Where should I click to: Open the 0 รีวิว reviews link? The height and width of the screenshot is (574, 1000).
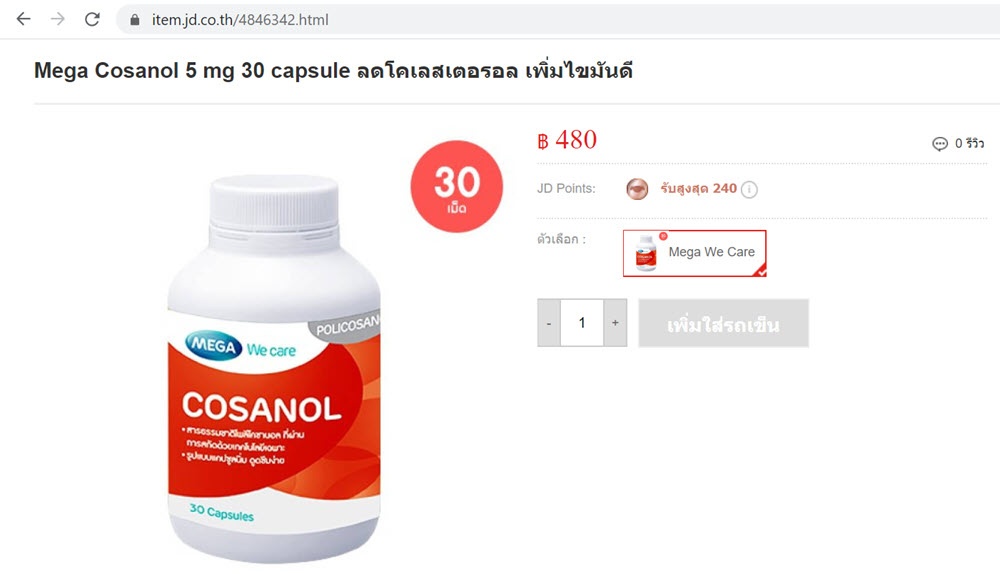click(x=969, y=144)
